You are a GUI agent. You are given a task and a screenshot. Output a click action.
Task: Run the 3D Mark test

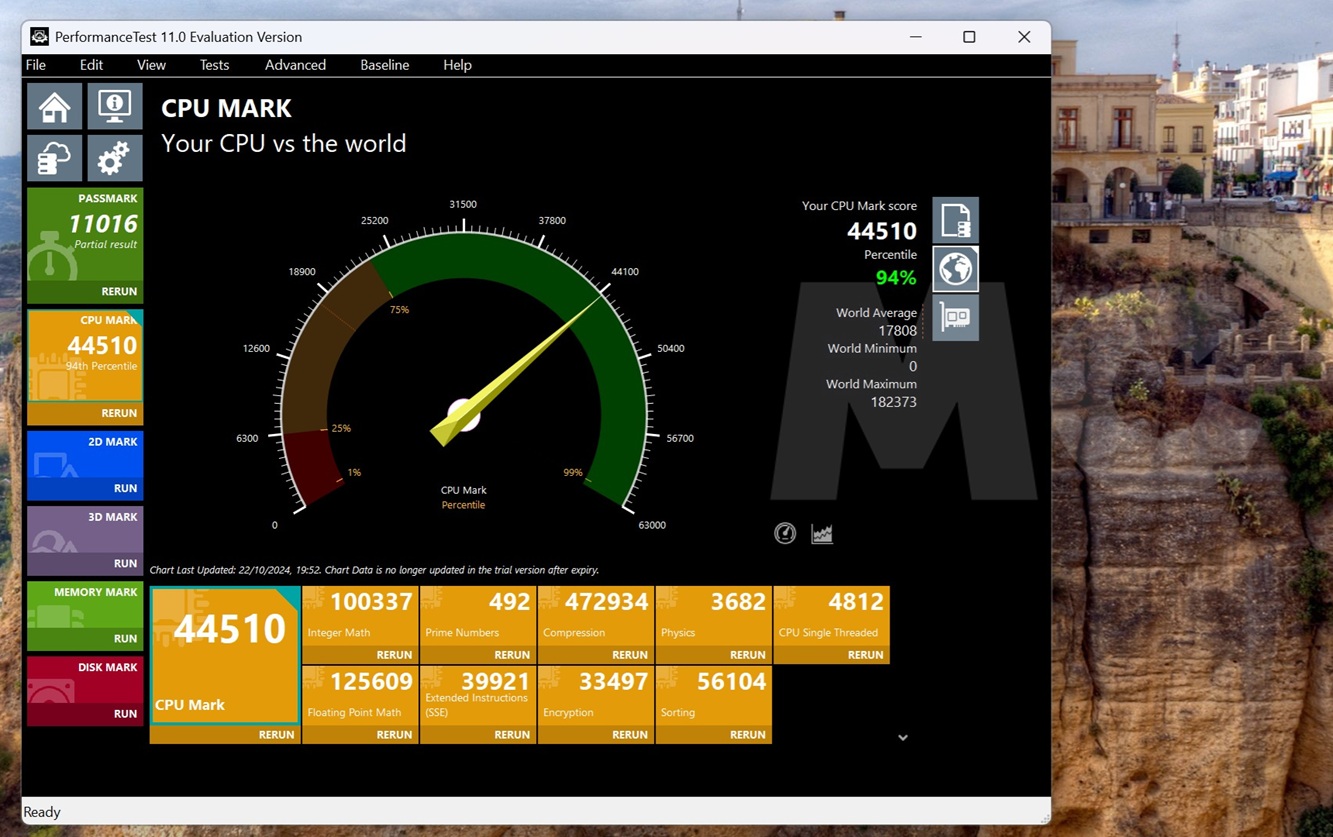pyautogui.click(x=125, y=563)
